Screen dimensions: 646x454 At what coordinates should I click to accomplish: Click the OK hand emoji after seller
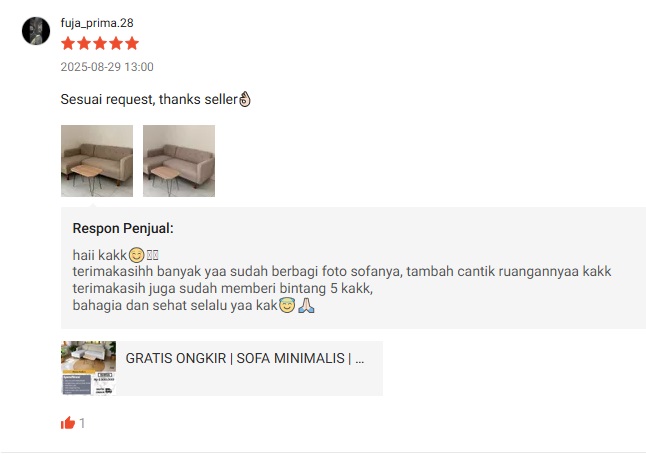coord(245,99)
